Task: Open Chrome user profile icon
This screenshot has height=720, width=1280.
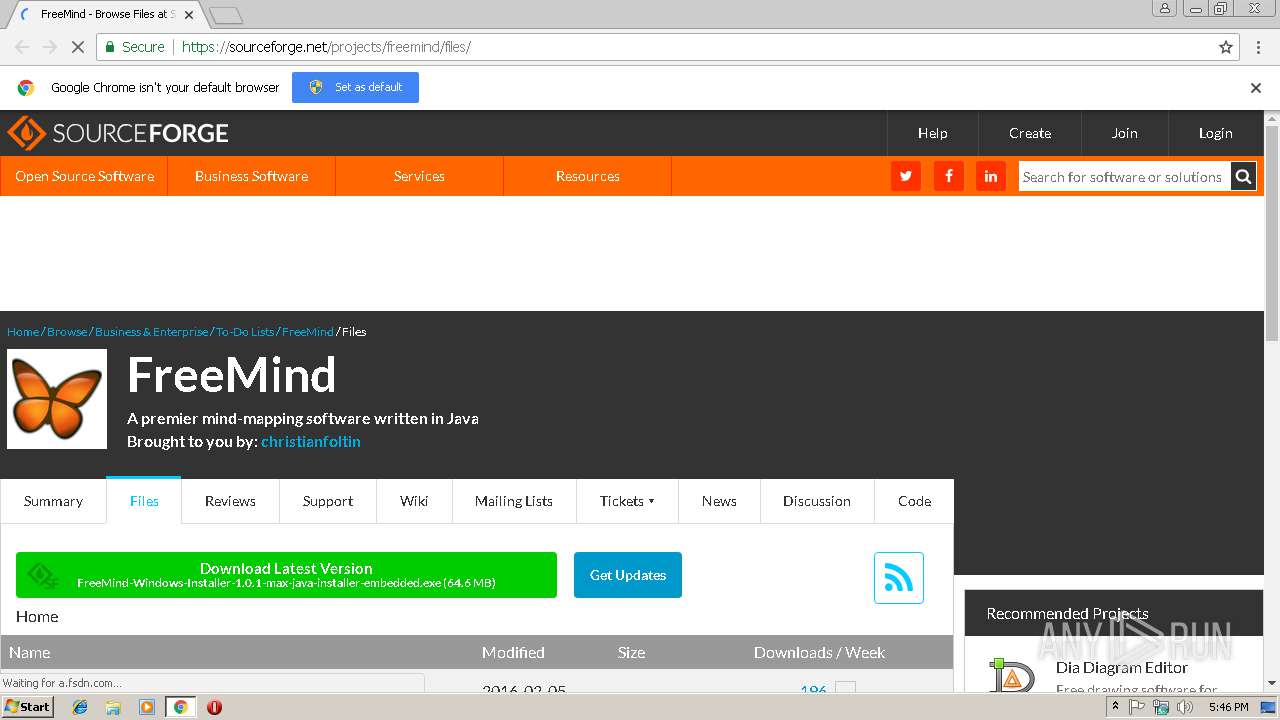Action: click(1165, 9)
